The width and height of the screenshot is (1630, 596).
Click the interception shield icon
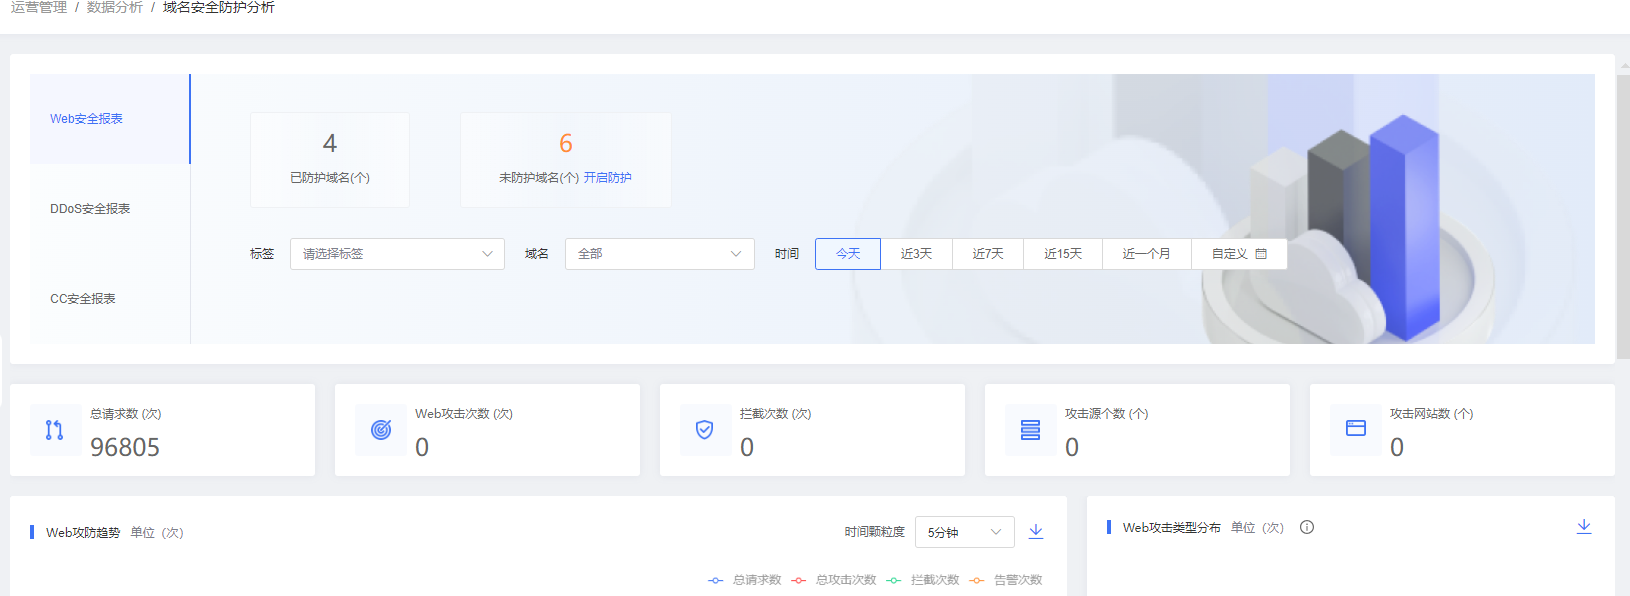coord(705,430)
